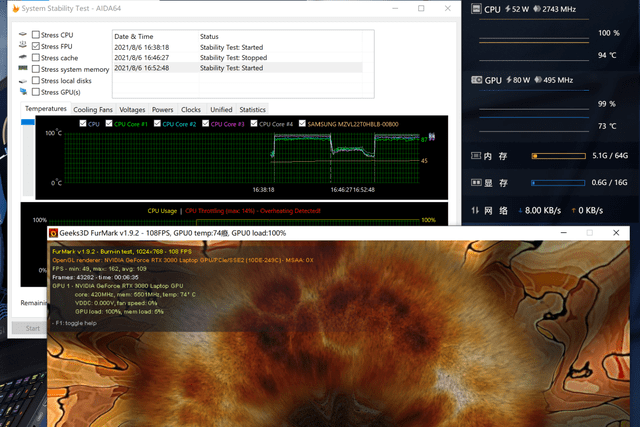The height and width of the screenshot is (427, 640).
Task: Minimize the FurMark window
Action: [564, 233]
